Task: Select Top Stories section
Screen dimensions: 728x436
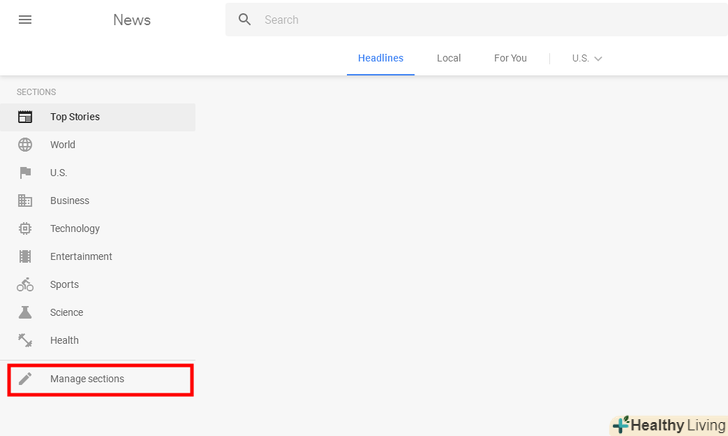Action: 75,117
